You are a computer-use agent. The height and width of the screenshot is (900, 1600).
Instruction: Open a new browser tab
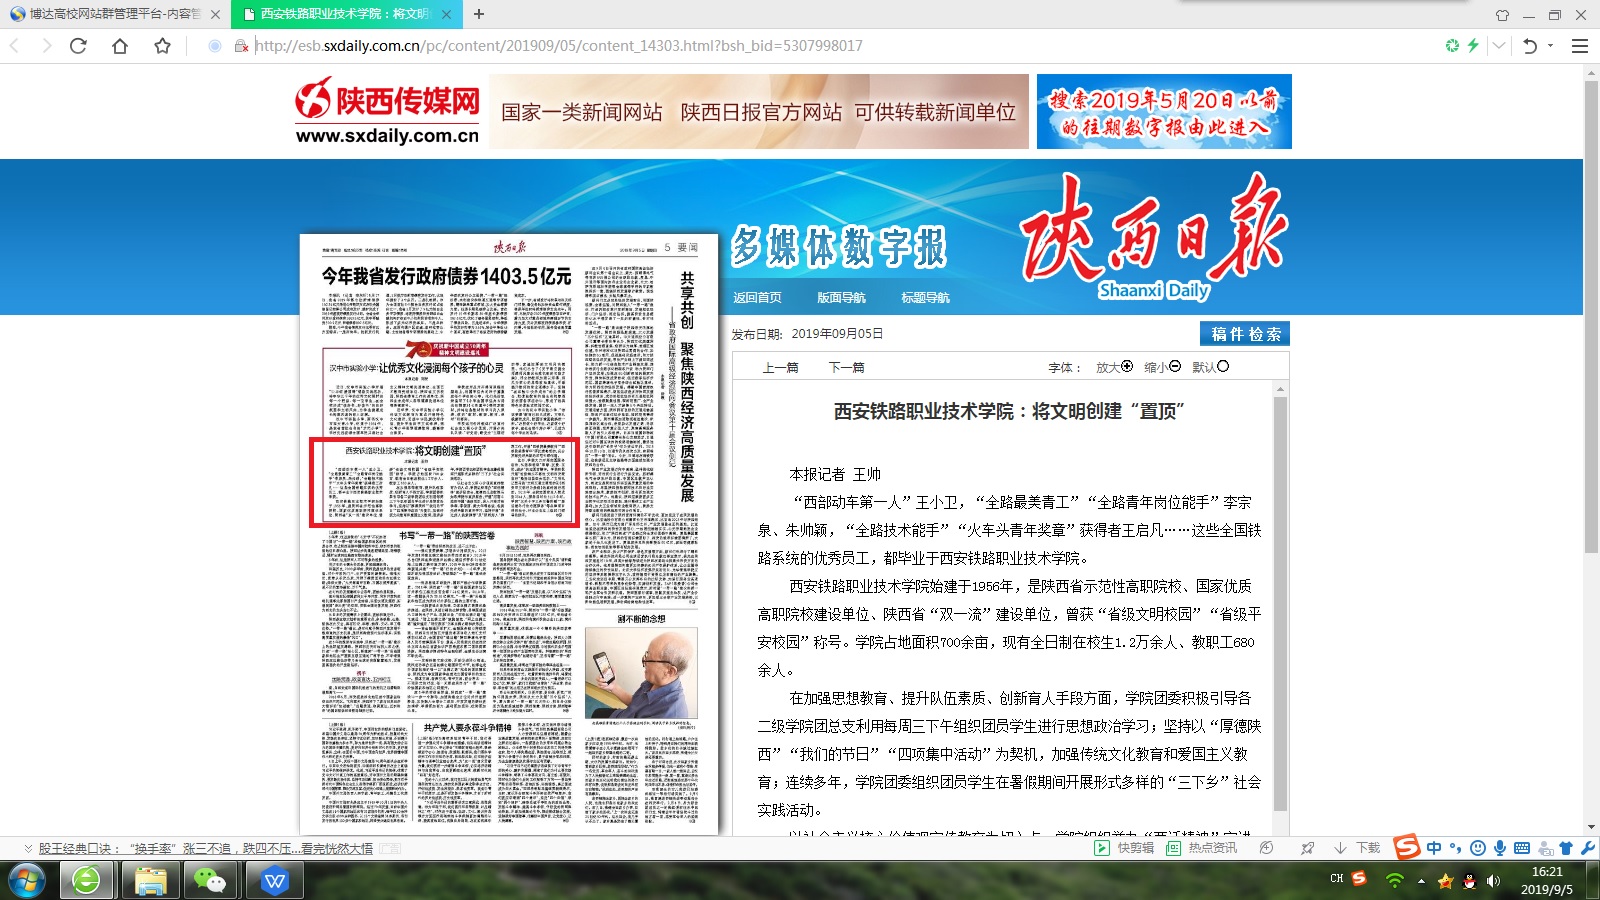479,14
